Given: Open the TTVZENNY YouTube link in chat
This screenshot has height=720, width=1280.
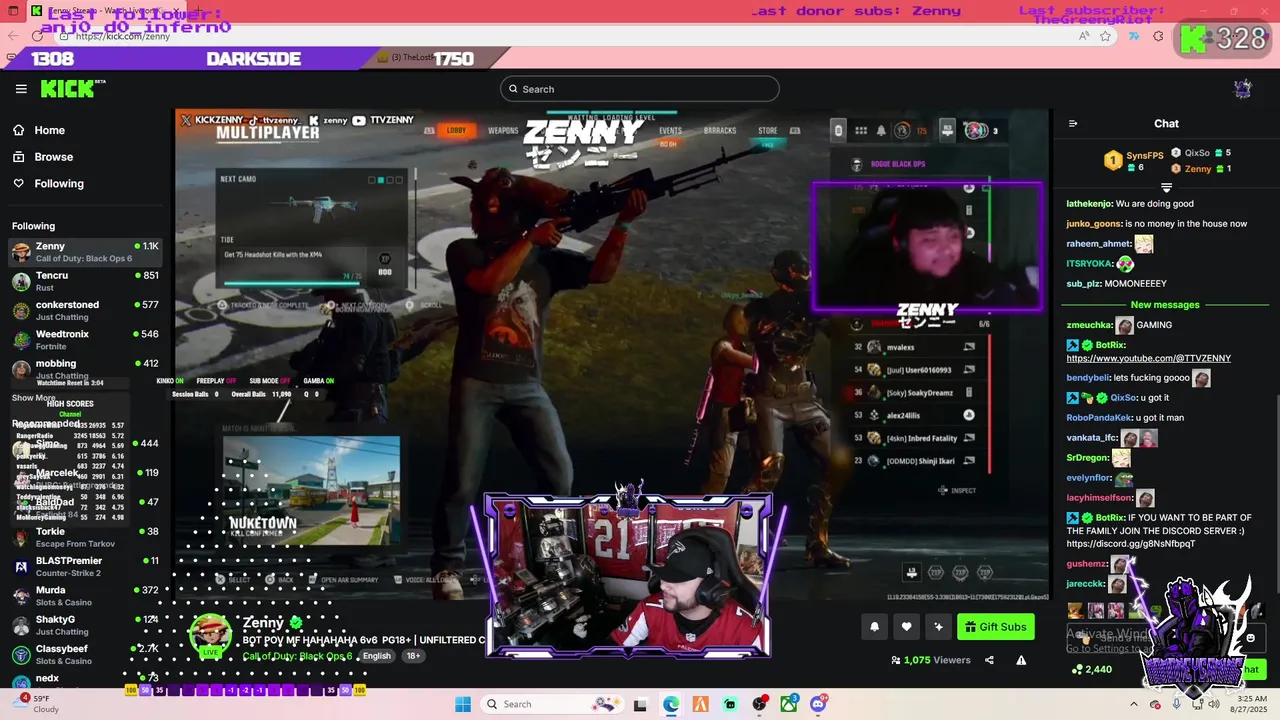Looking at the screenshot, I should (x=1148, y=358).
